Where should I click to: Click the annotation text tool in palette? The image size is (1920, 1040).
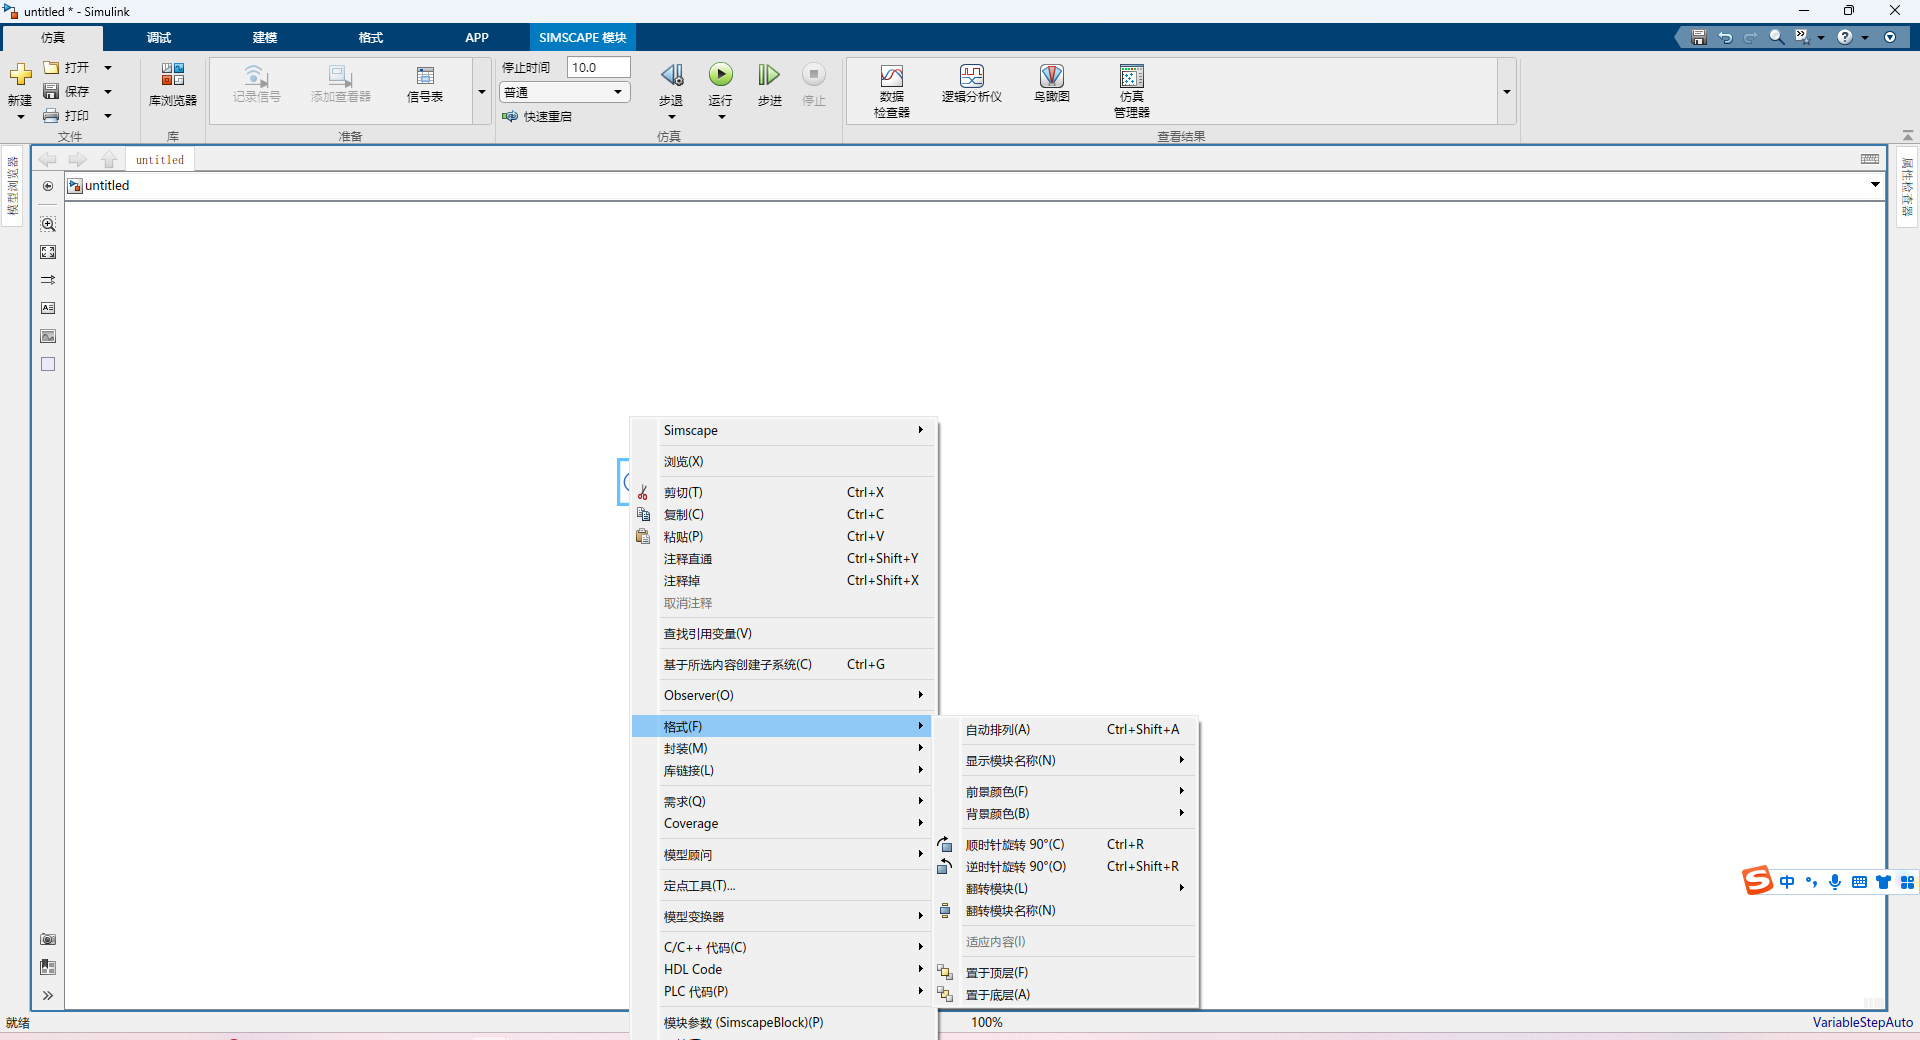click(x=48, y=308)
